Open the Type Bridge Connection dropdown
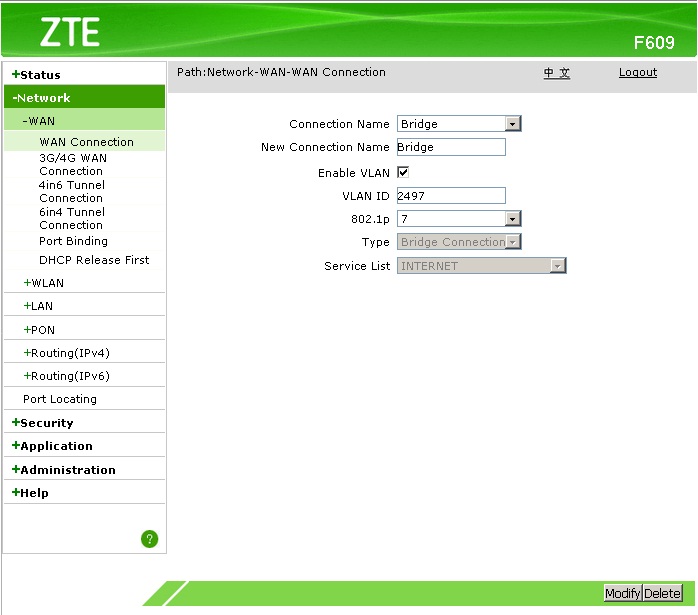Image resolution: width=698 pixels, height=615 pixels. pos(459,242)
